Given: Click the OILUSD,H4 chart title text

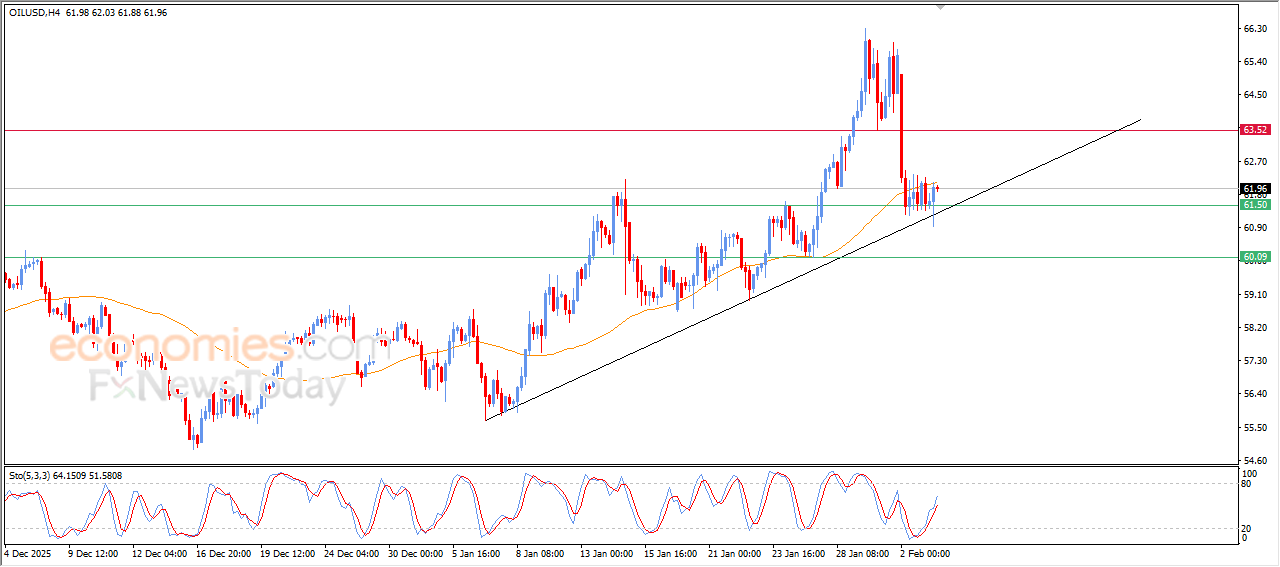Looking at the screenshot, I should 35,12.
